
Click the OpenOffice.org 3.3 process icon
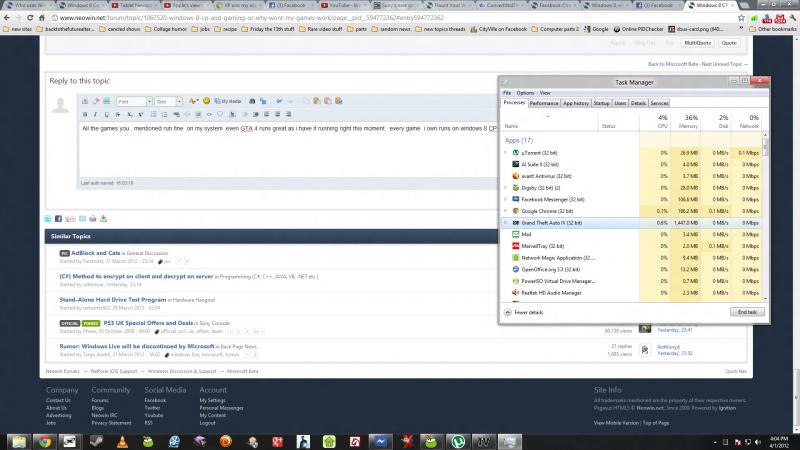[515, 269]
